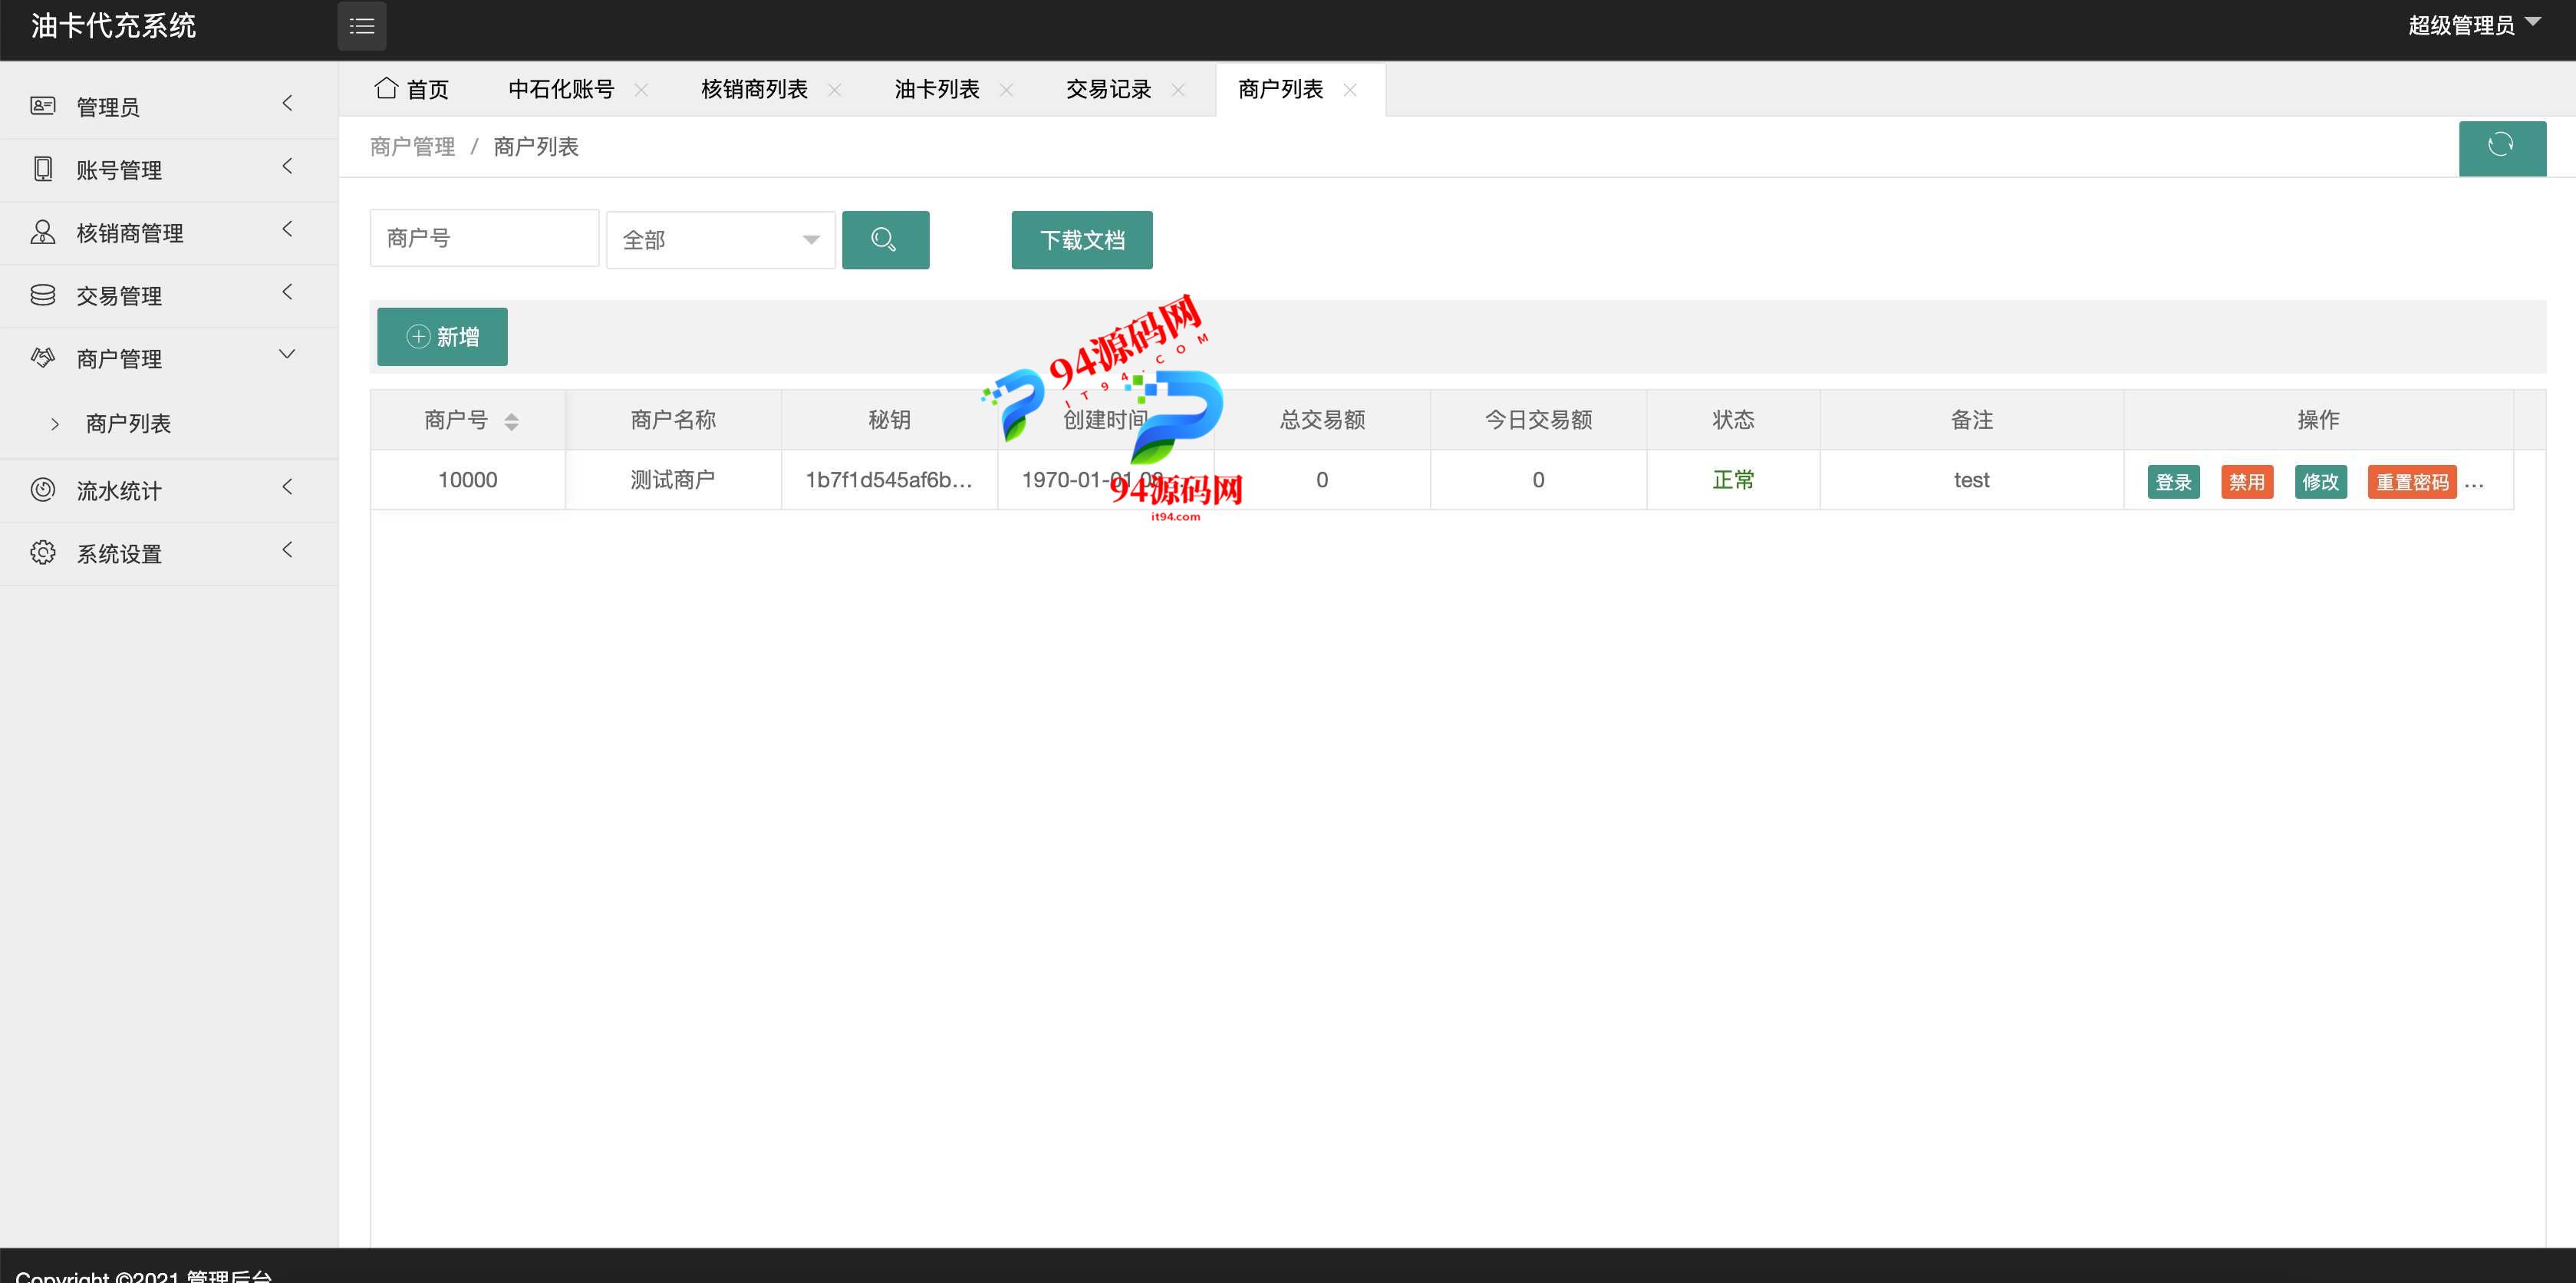Click the 商户管理 breadcrumb link
The image size is (2576, 1283).
point(412,147)
